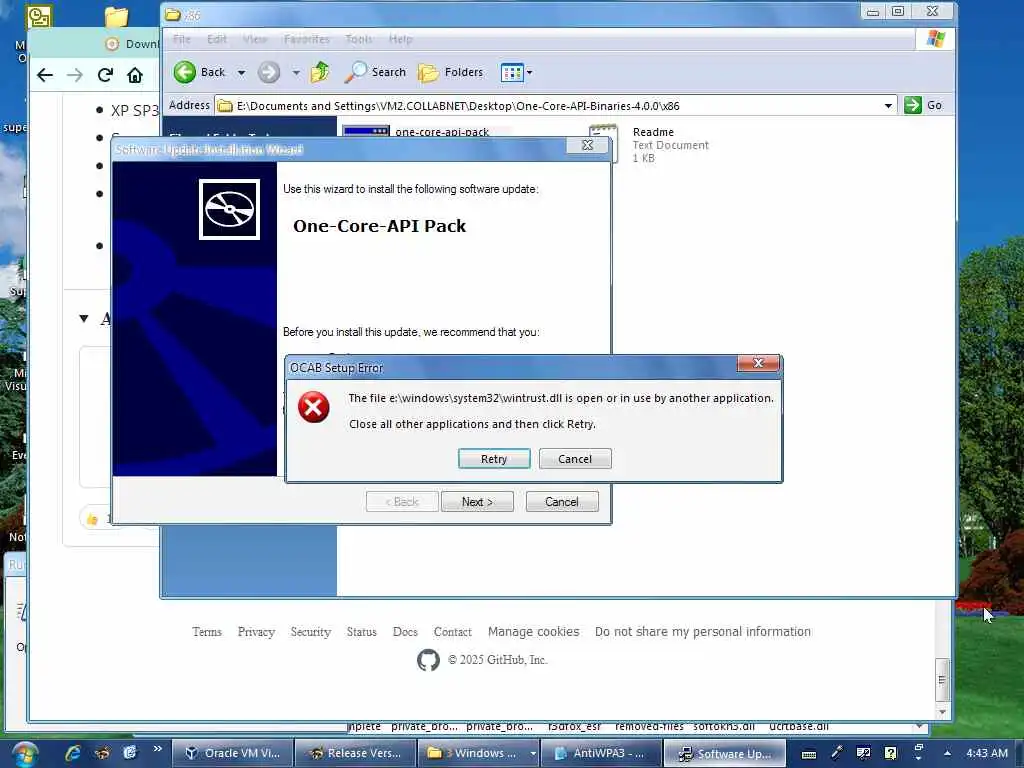
Task: Open the Tools menu in Explorer
Action: pyautogui.click(x=359, y=39)
